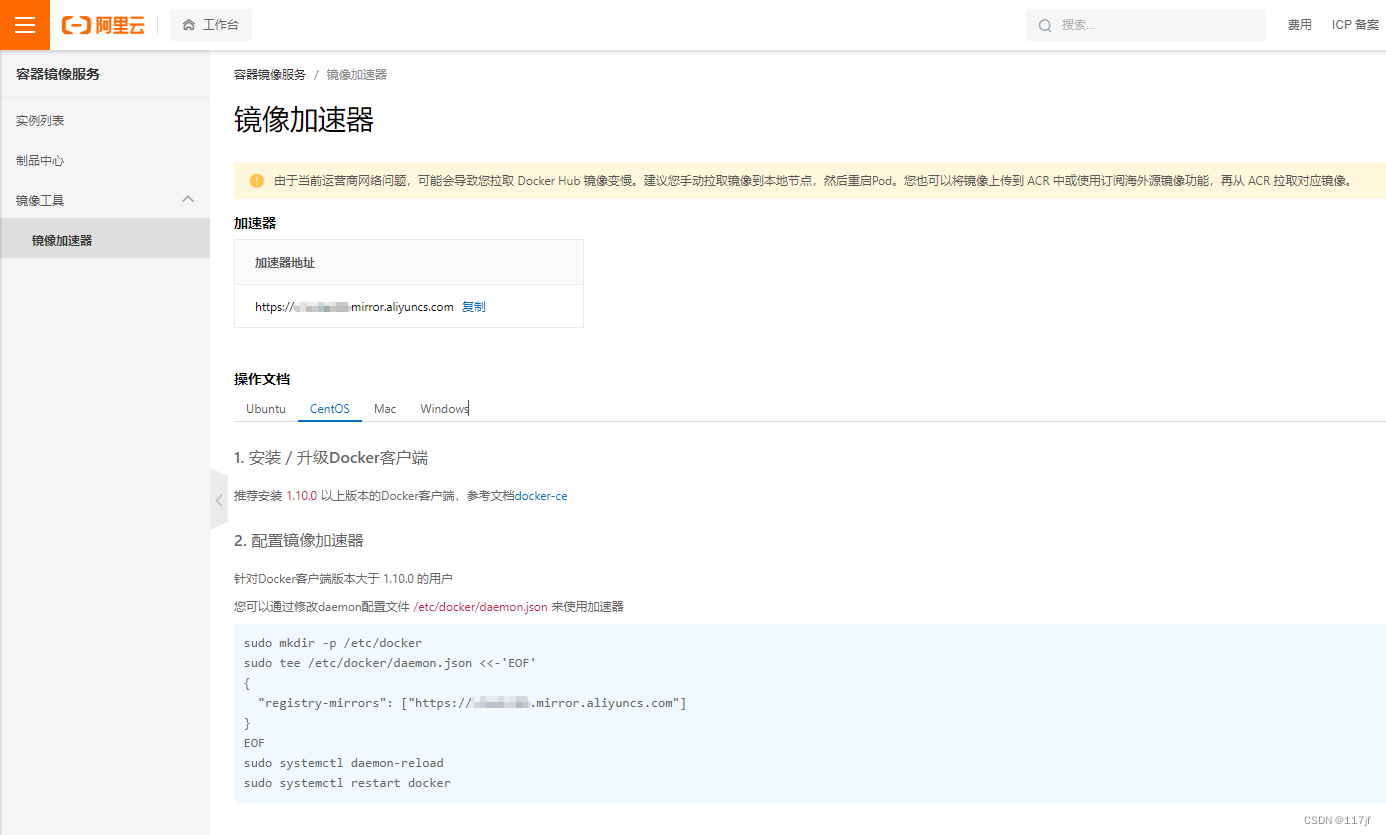Click the Alibaba Cloud logo
The height and width of the screenshot is (835, 1386).
click(x=103, y=25)
